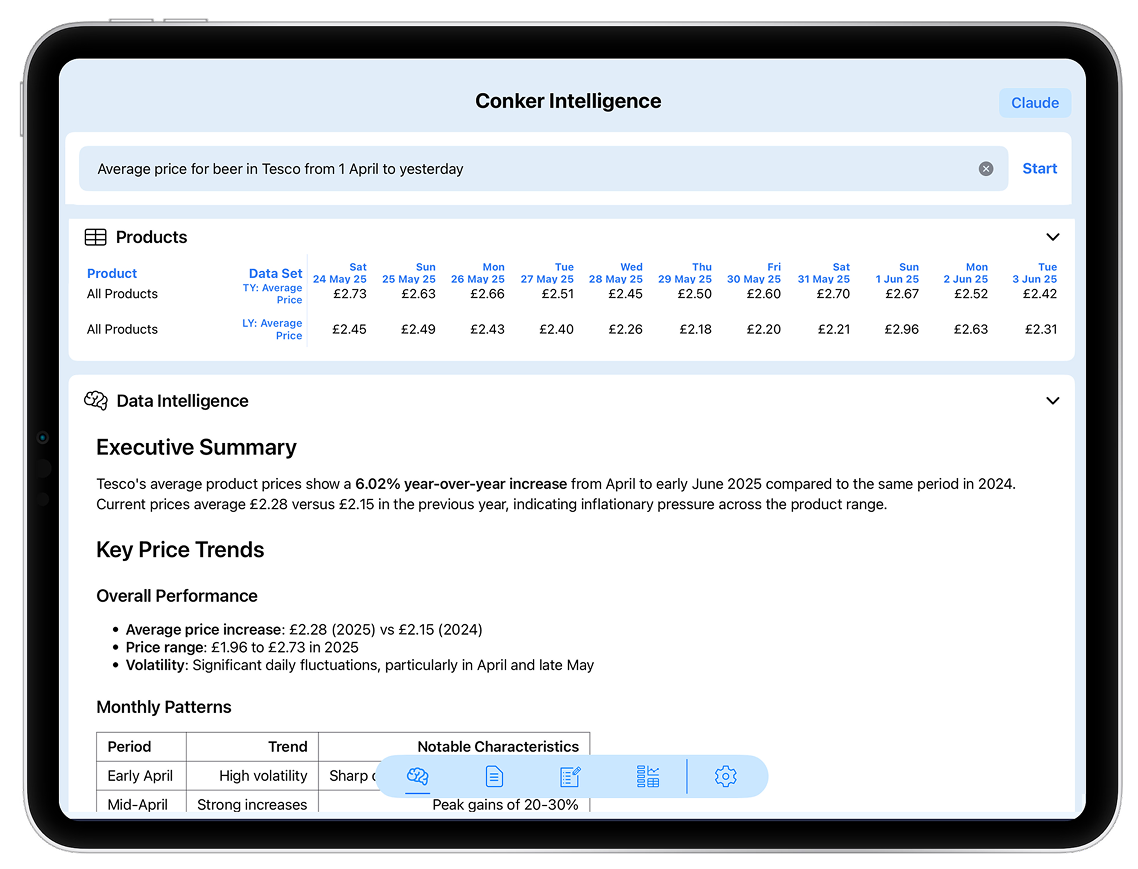1138x869 pixels.
Task: Open the Data Intelligence brain tab icon
Action: click(x=417, y=776)
